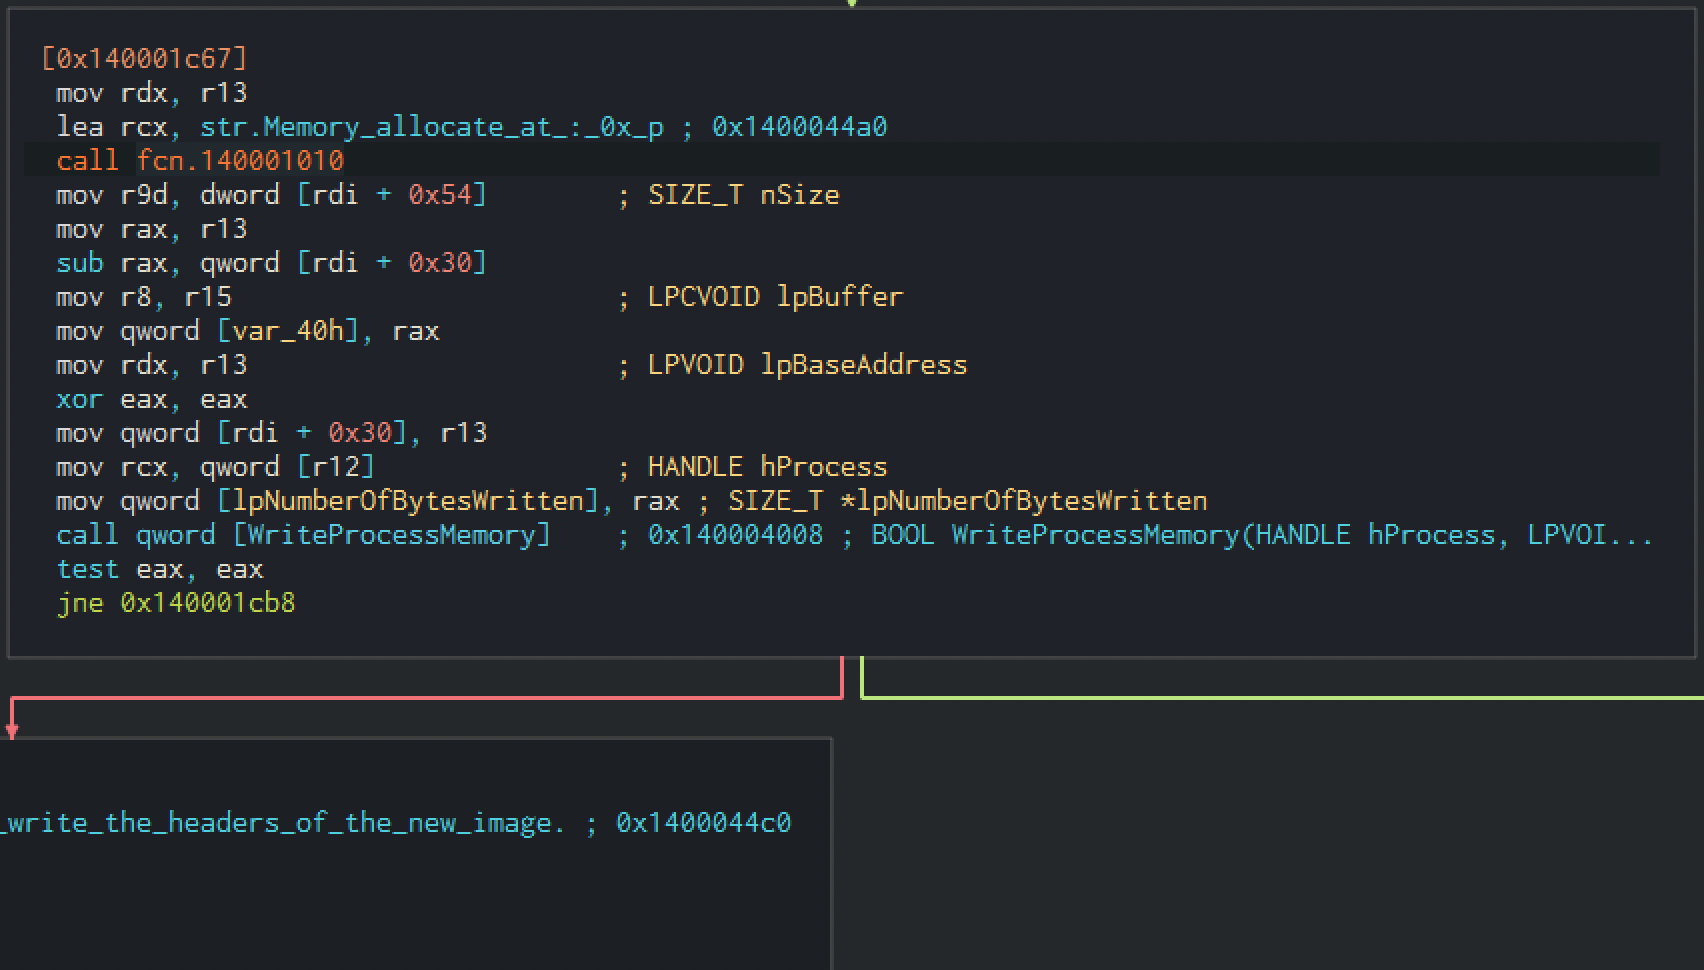Follow jne jump to 0x140001cb8
The width and height of the screenshot is (1704, 970).
[208, 603]
